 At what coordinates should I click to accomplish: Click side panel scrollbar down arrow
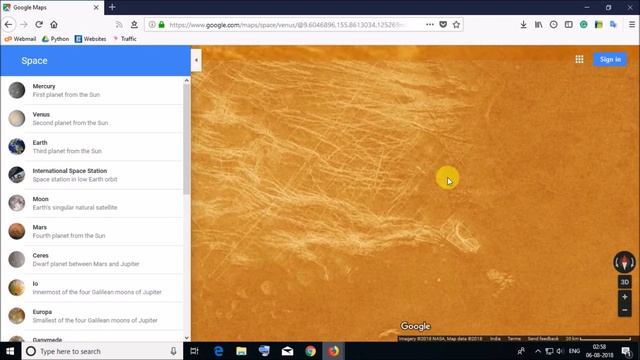point(187,338)
